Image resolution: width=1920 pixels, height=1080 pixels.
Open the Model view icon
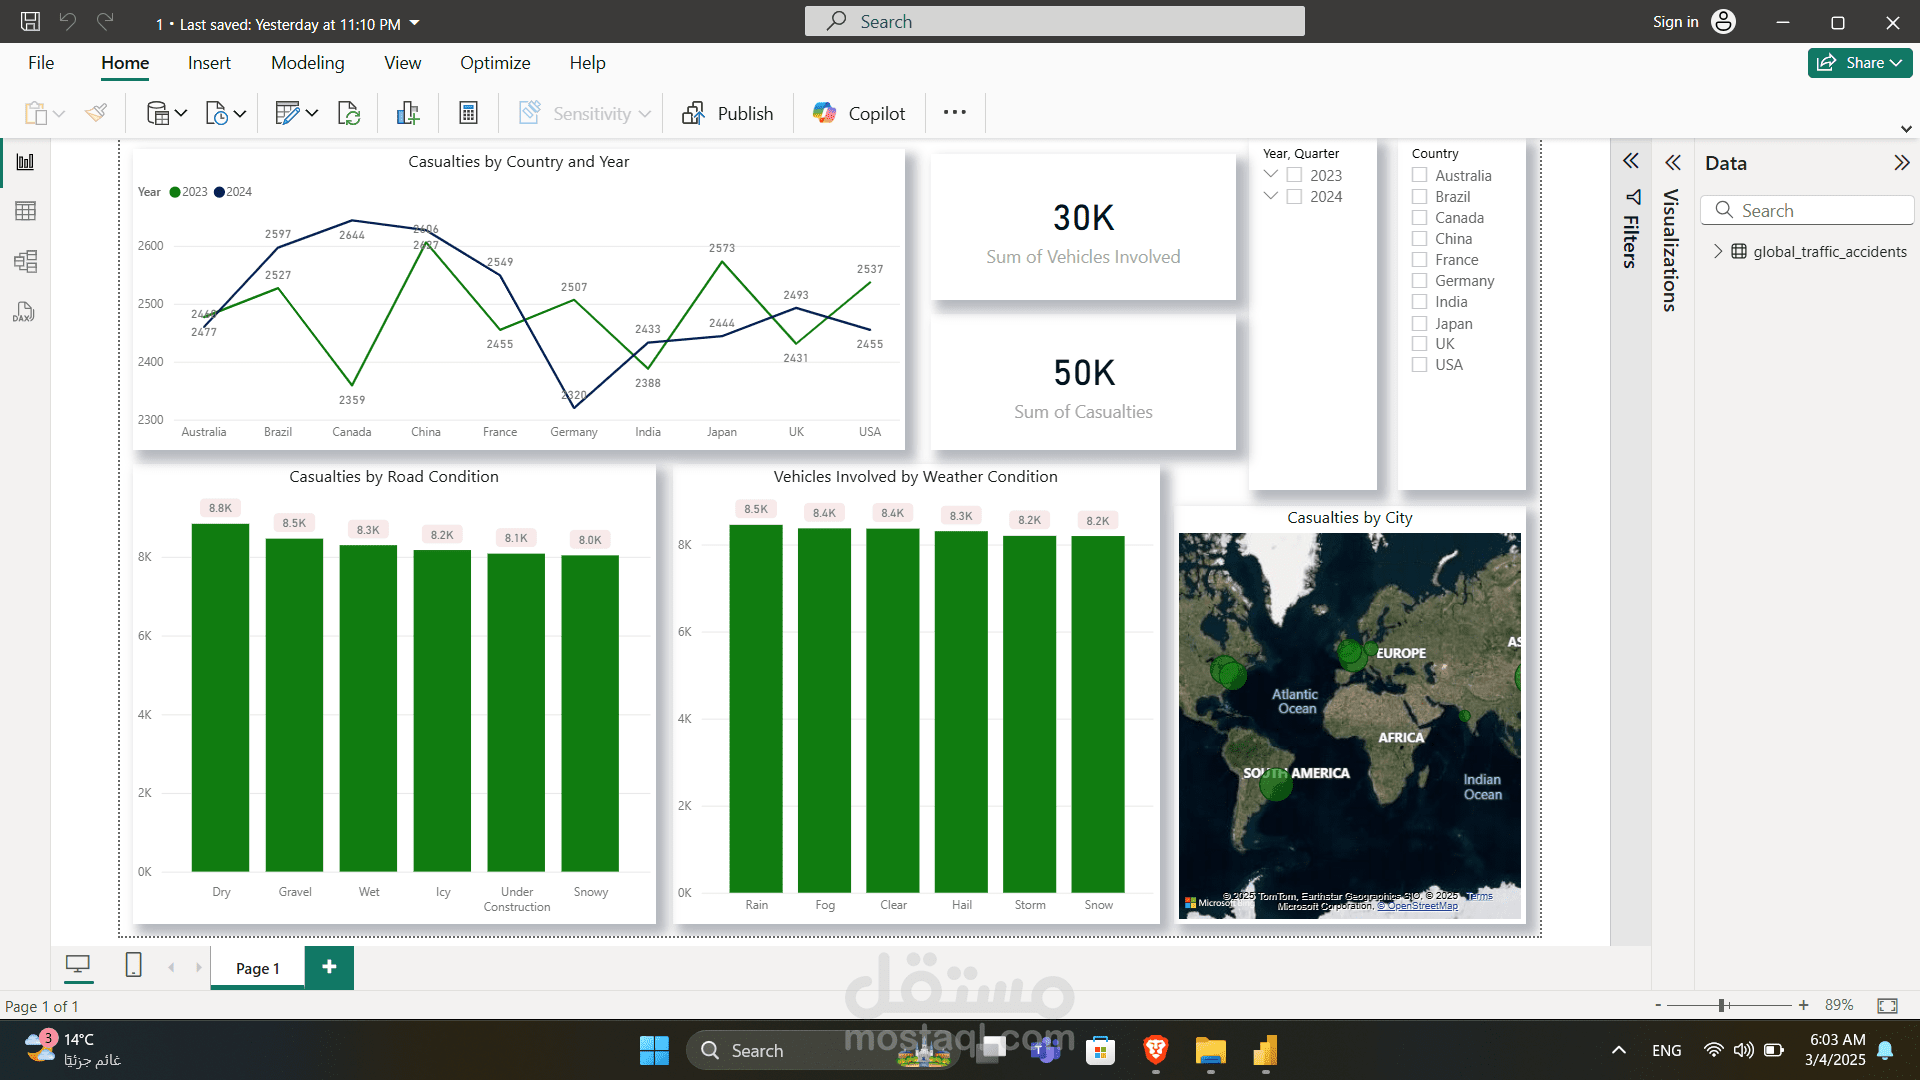point(25,262)
